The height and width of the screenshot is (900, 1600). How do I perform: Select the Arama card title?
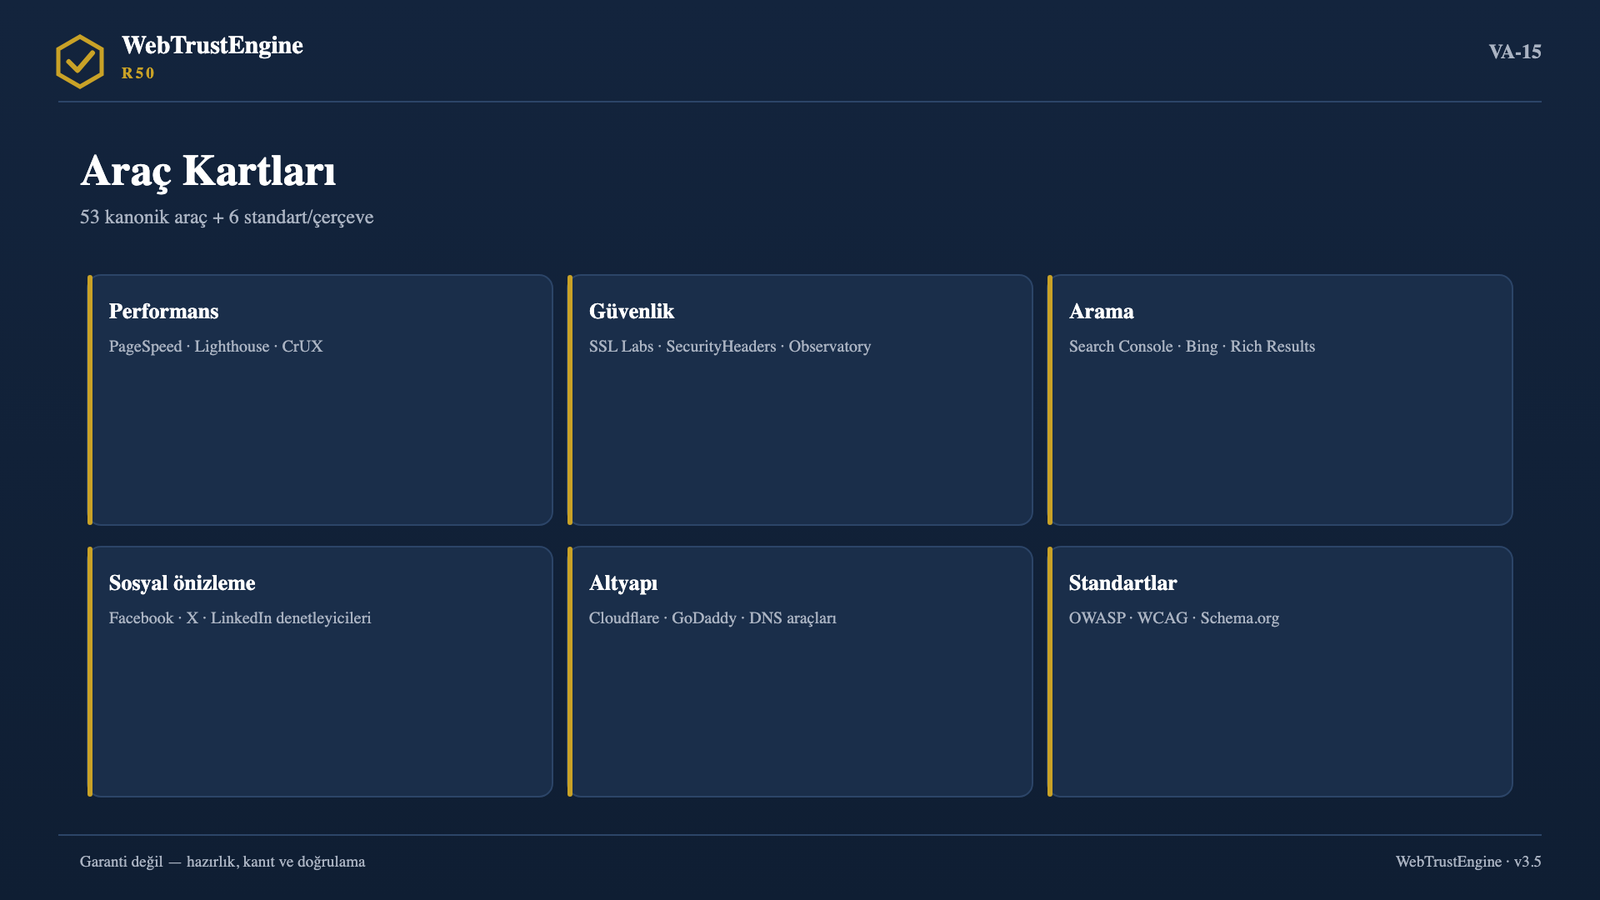pos(1101,311)
